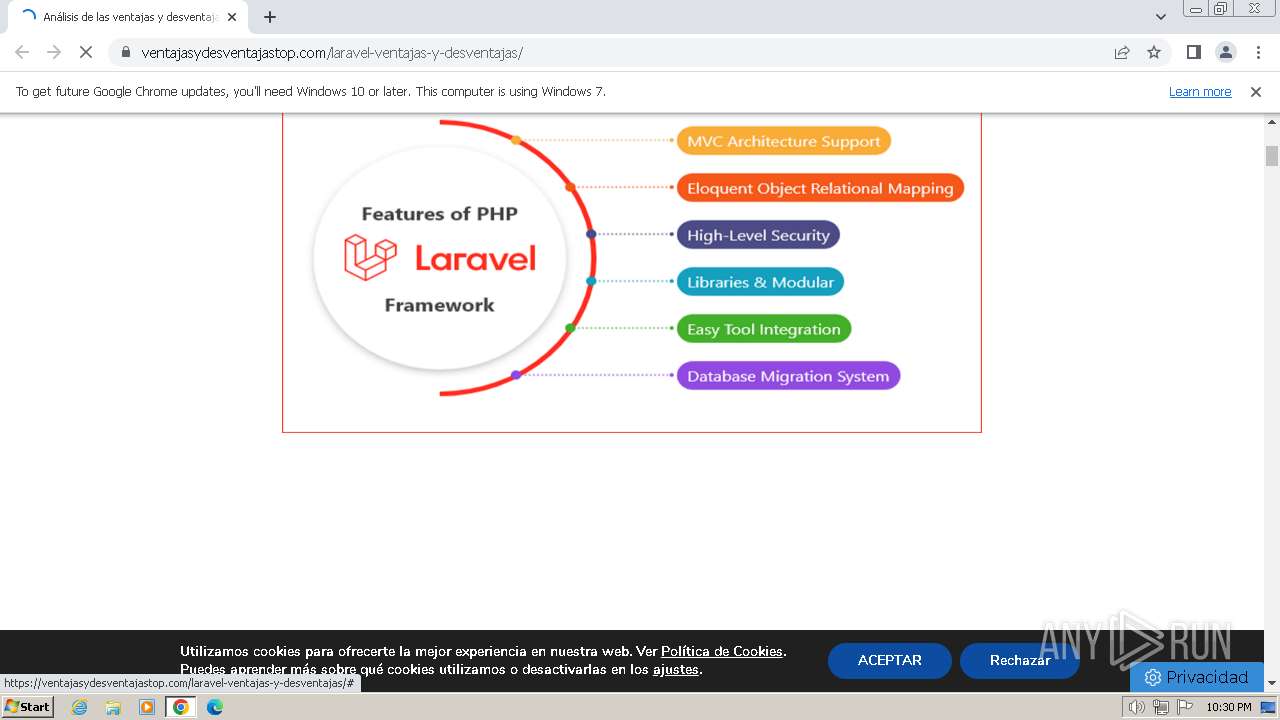Launch Microsoft Edge from taskbar
1280x720 pixels.
(x=215, y=707)
